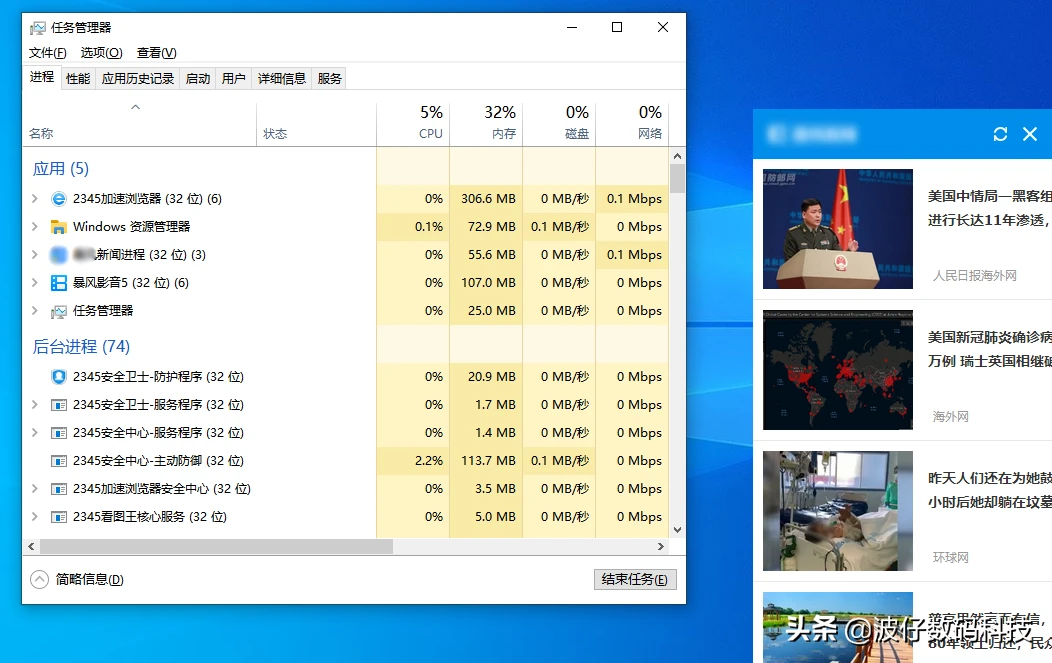Expand the 新闻进程 (32 位) process group
Viewport: 1052px width, 663px height.
(x=35, y=254)
